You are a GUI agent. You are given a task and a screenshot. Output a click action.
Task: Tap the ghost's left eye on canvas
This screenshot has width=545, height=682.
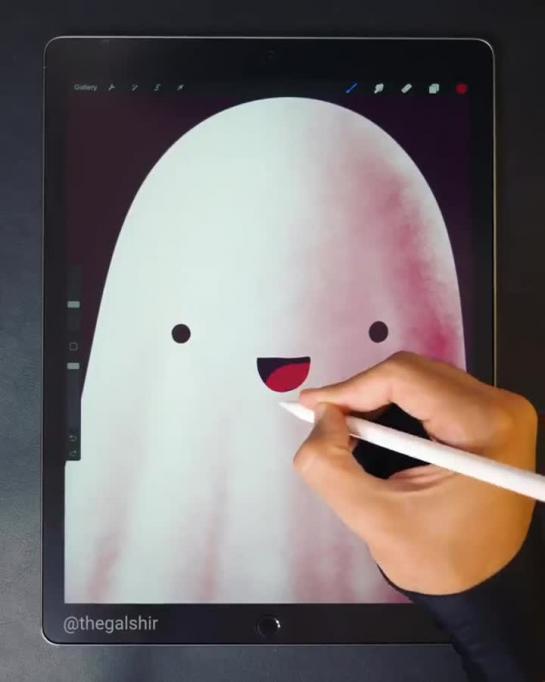coord(181,334)
